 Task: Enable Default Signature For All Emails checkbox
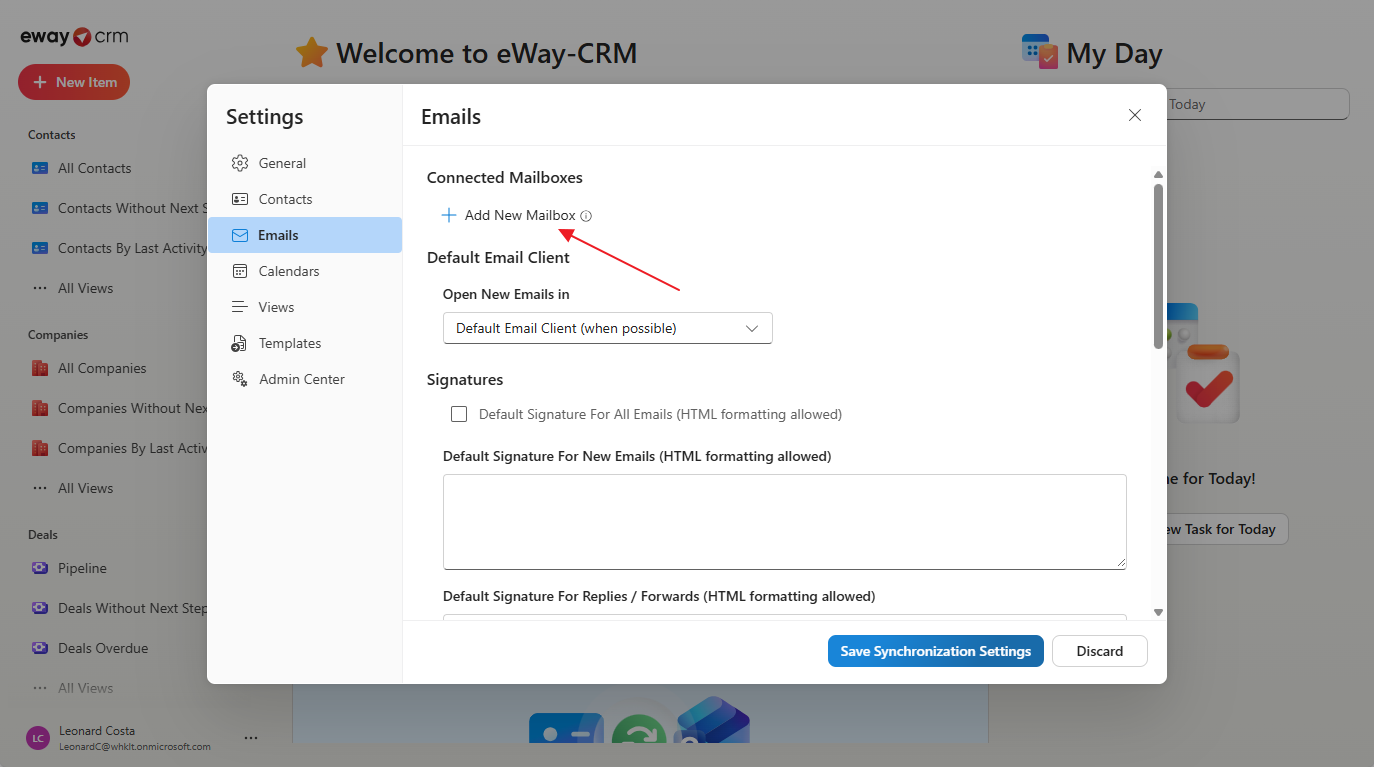click(459, 414)
